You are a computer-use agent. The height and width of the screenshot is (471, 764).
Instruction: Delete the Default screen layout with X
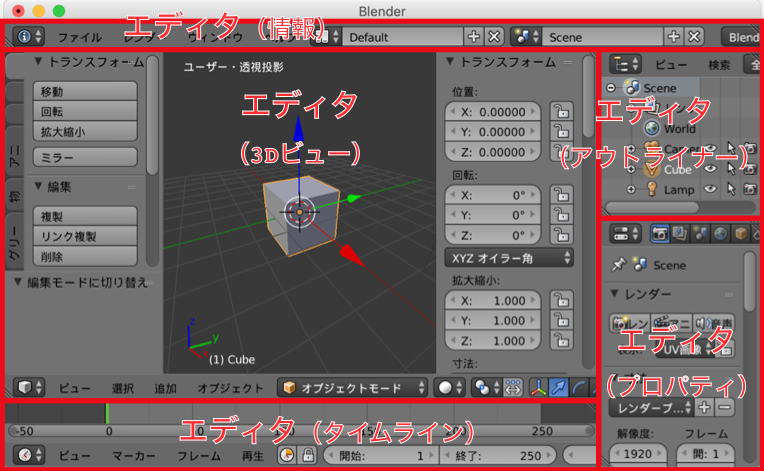tap(494, 37)
